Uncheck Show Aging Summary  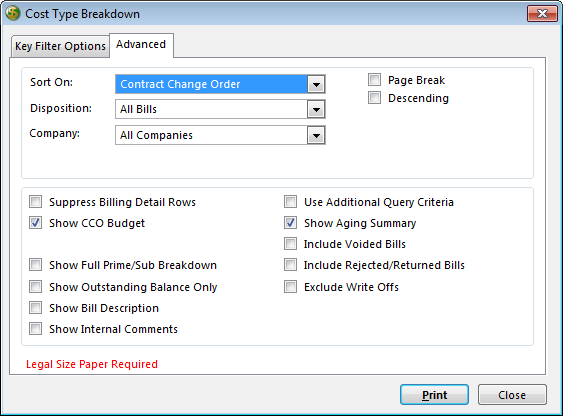pos(290,223)
